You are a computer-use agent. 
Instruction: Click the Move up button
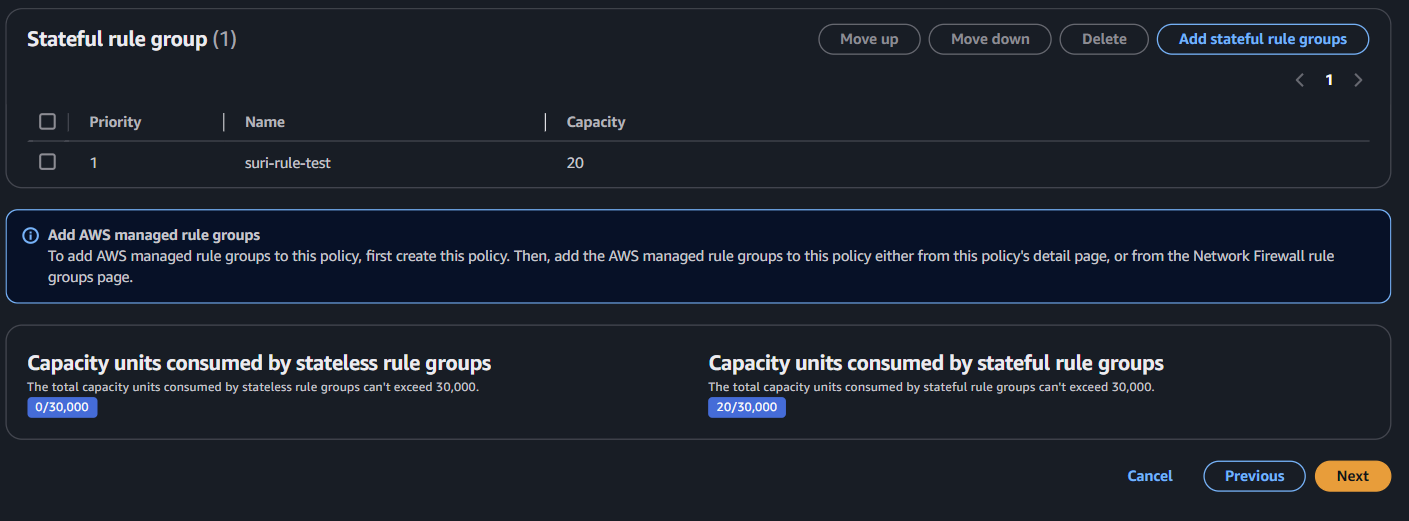click(x=869, y=39)
